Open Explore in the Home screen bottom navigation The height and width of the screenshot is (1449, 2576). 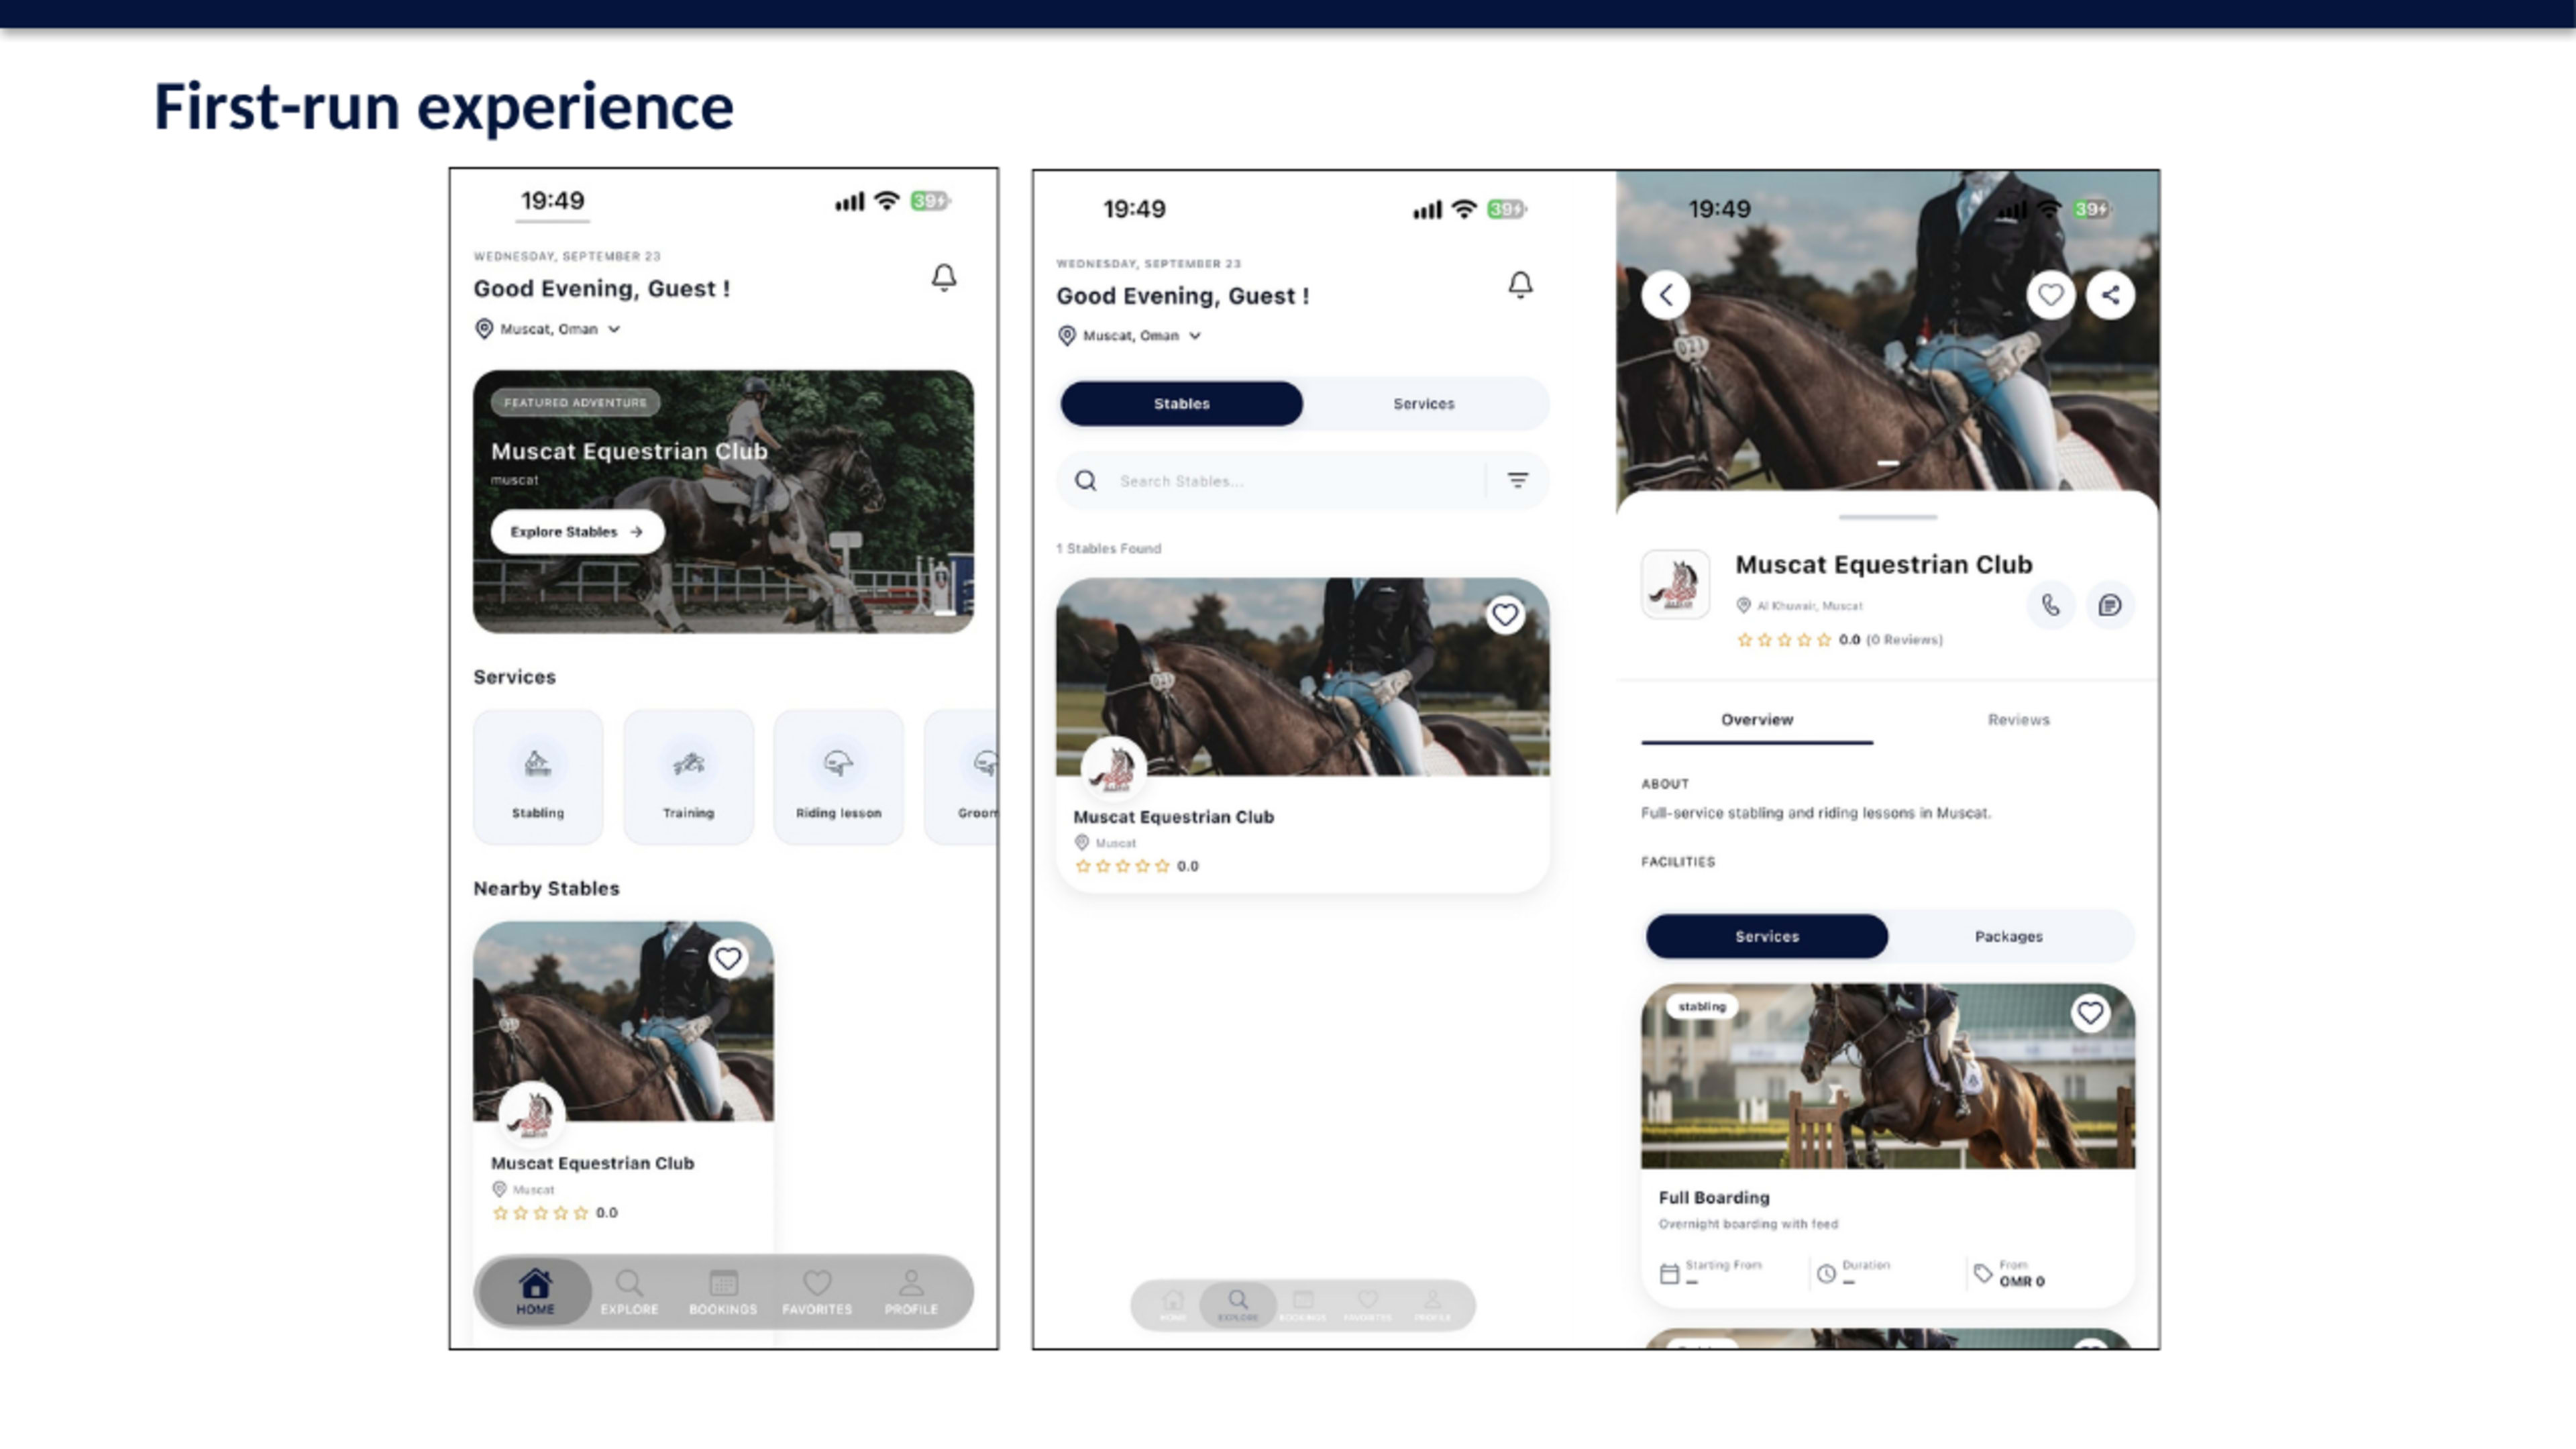point(629,1291)
